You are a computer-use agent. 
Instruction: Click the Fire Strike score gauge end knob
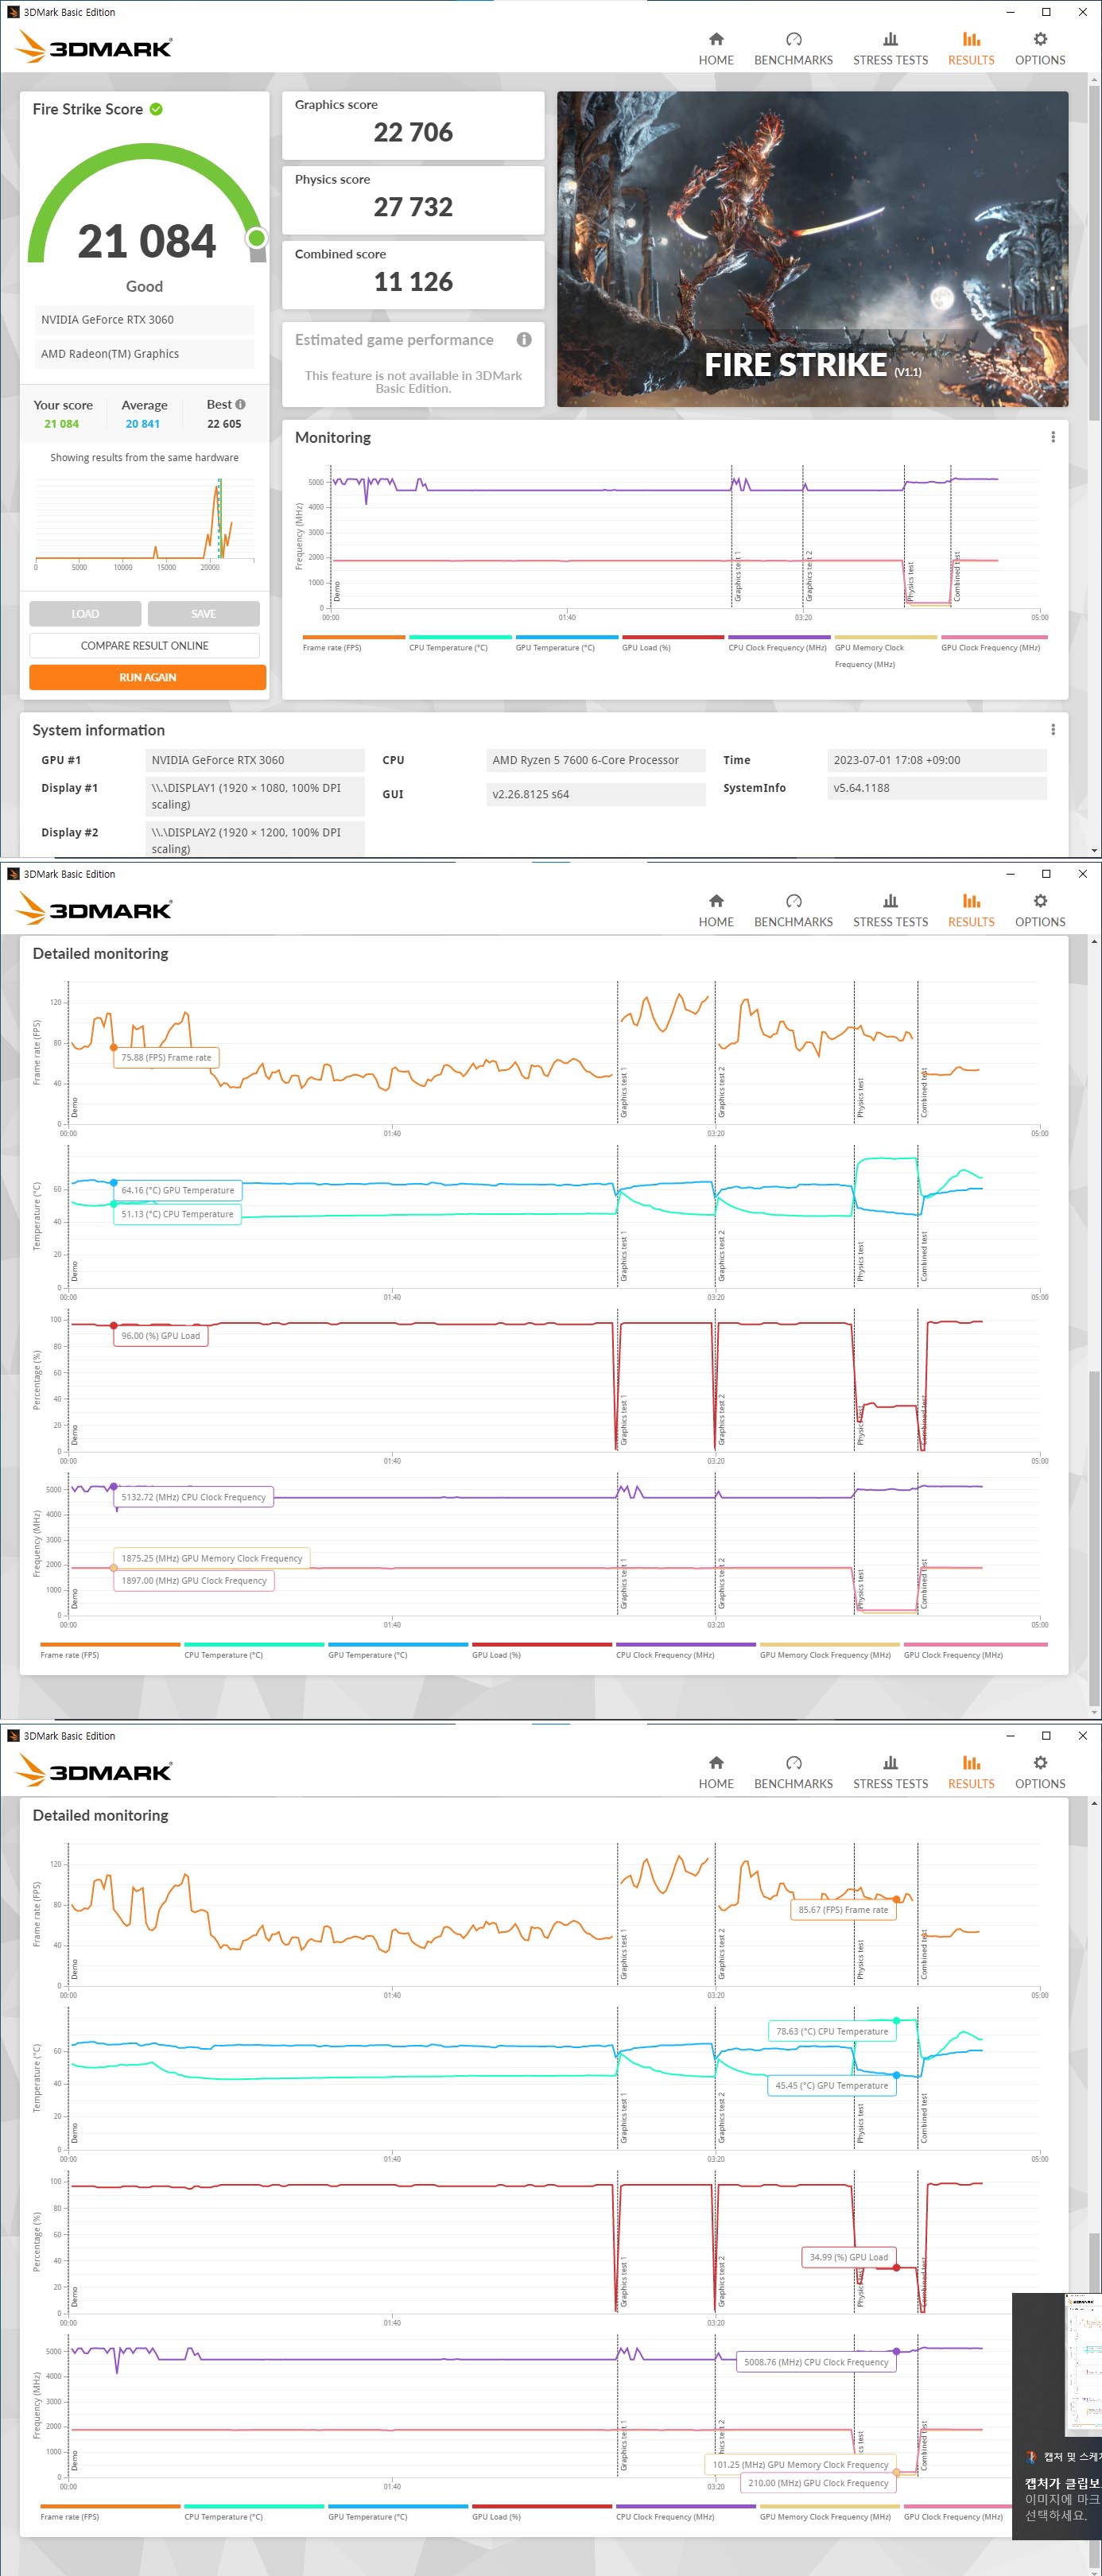(x=257, y=238)
